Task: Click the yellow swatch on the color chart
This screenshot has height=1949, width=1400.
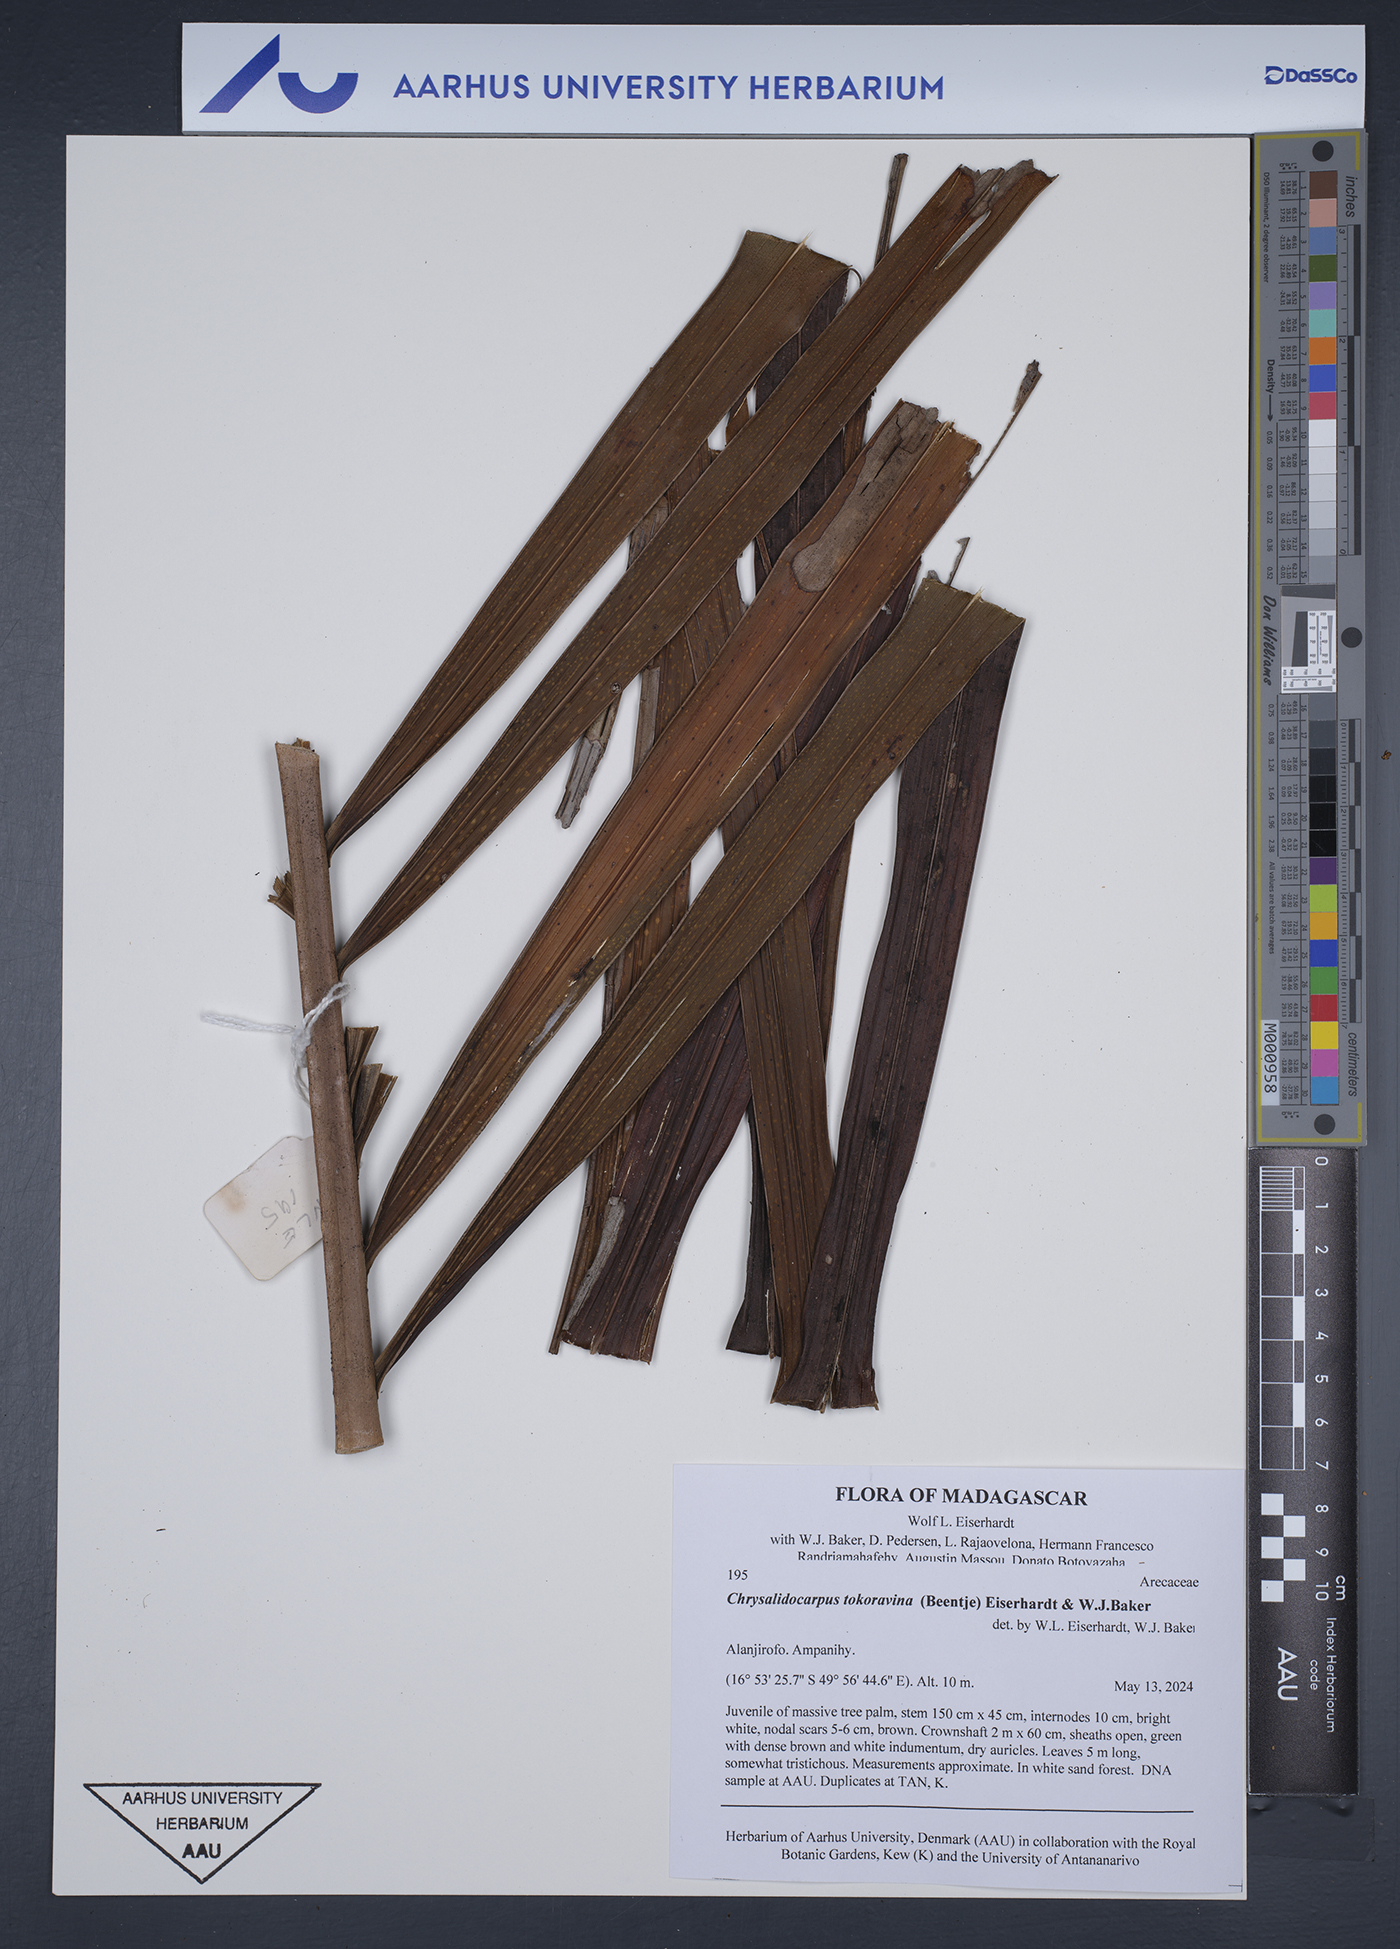Action: point(1323,1035)
